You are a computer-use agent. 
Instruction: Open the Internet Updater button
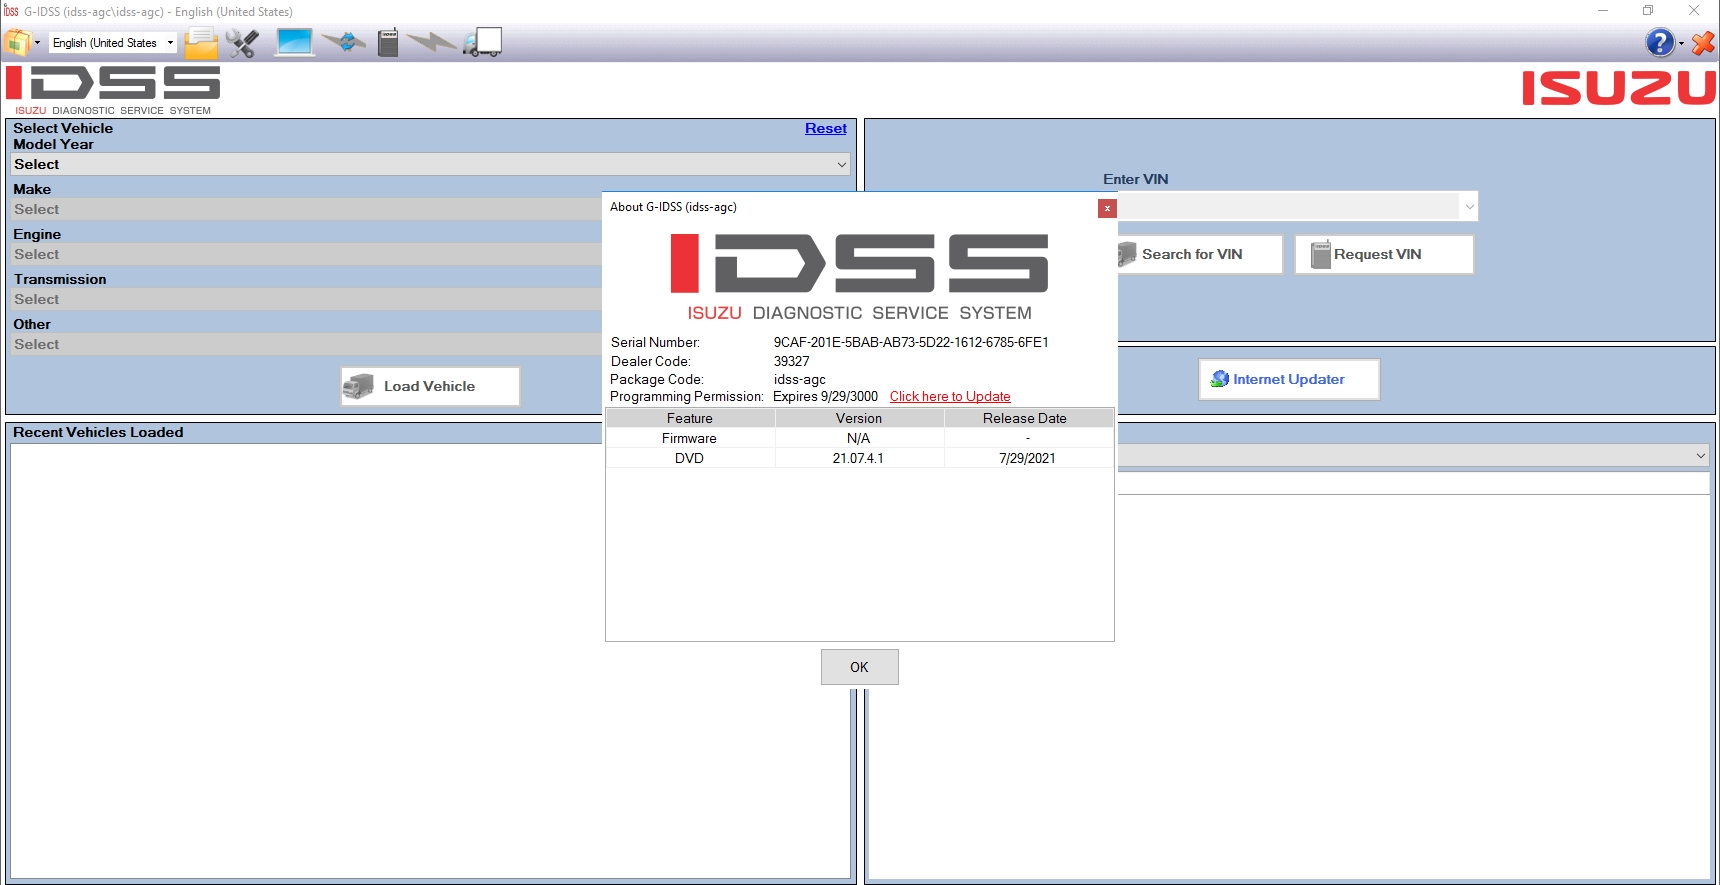1289,379
